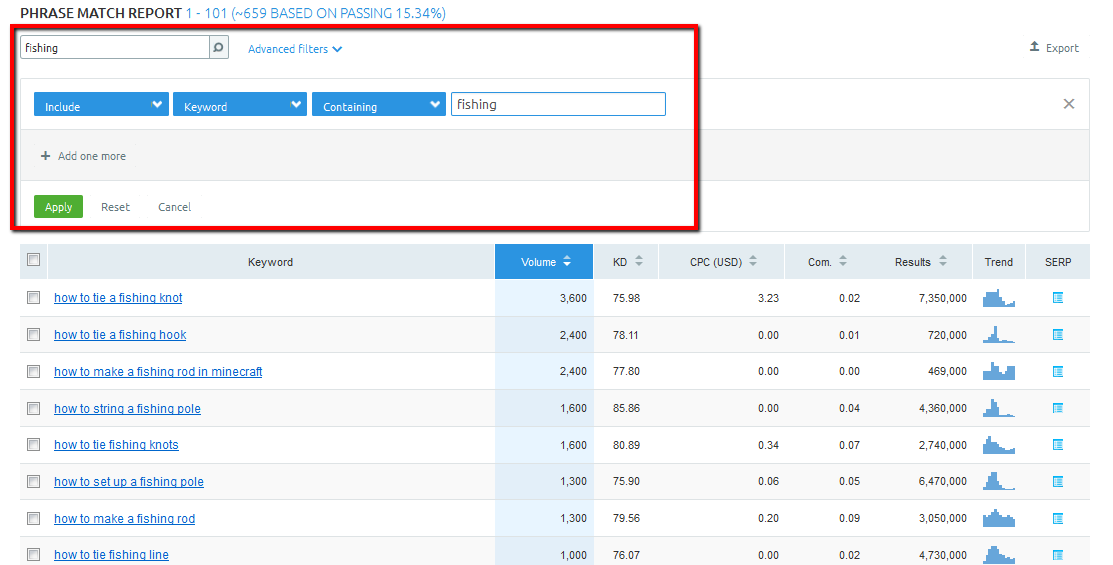Click the SERP column header
1113x565 pixels.
pyautogui.click(x=1058, y=262)
